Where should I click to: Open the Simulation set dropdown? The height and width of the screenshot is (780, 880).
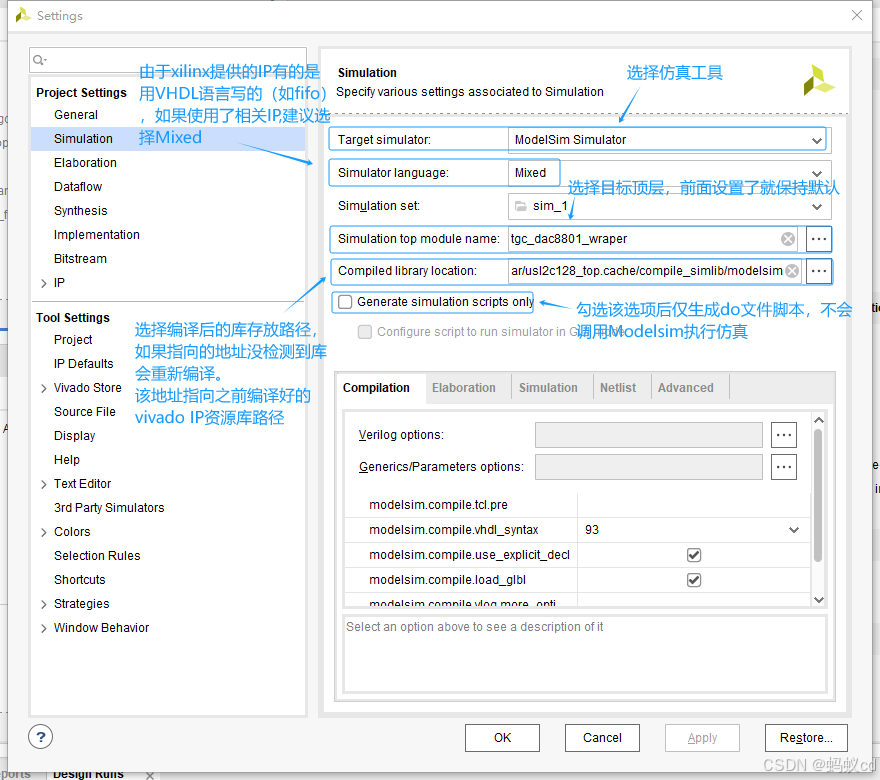point(817,207)
